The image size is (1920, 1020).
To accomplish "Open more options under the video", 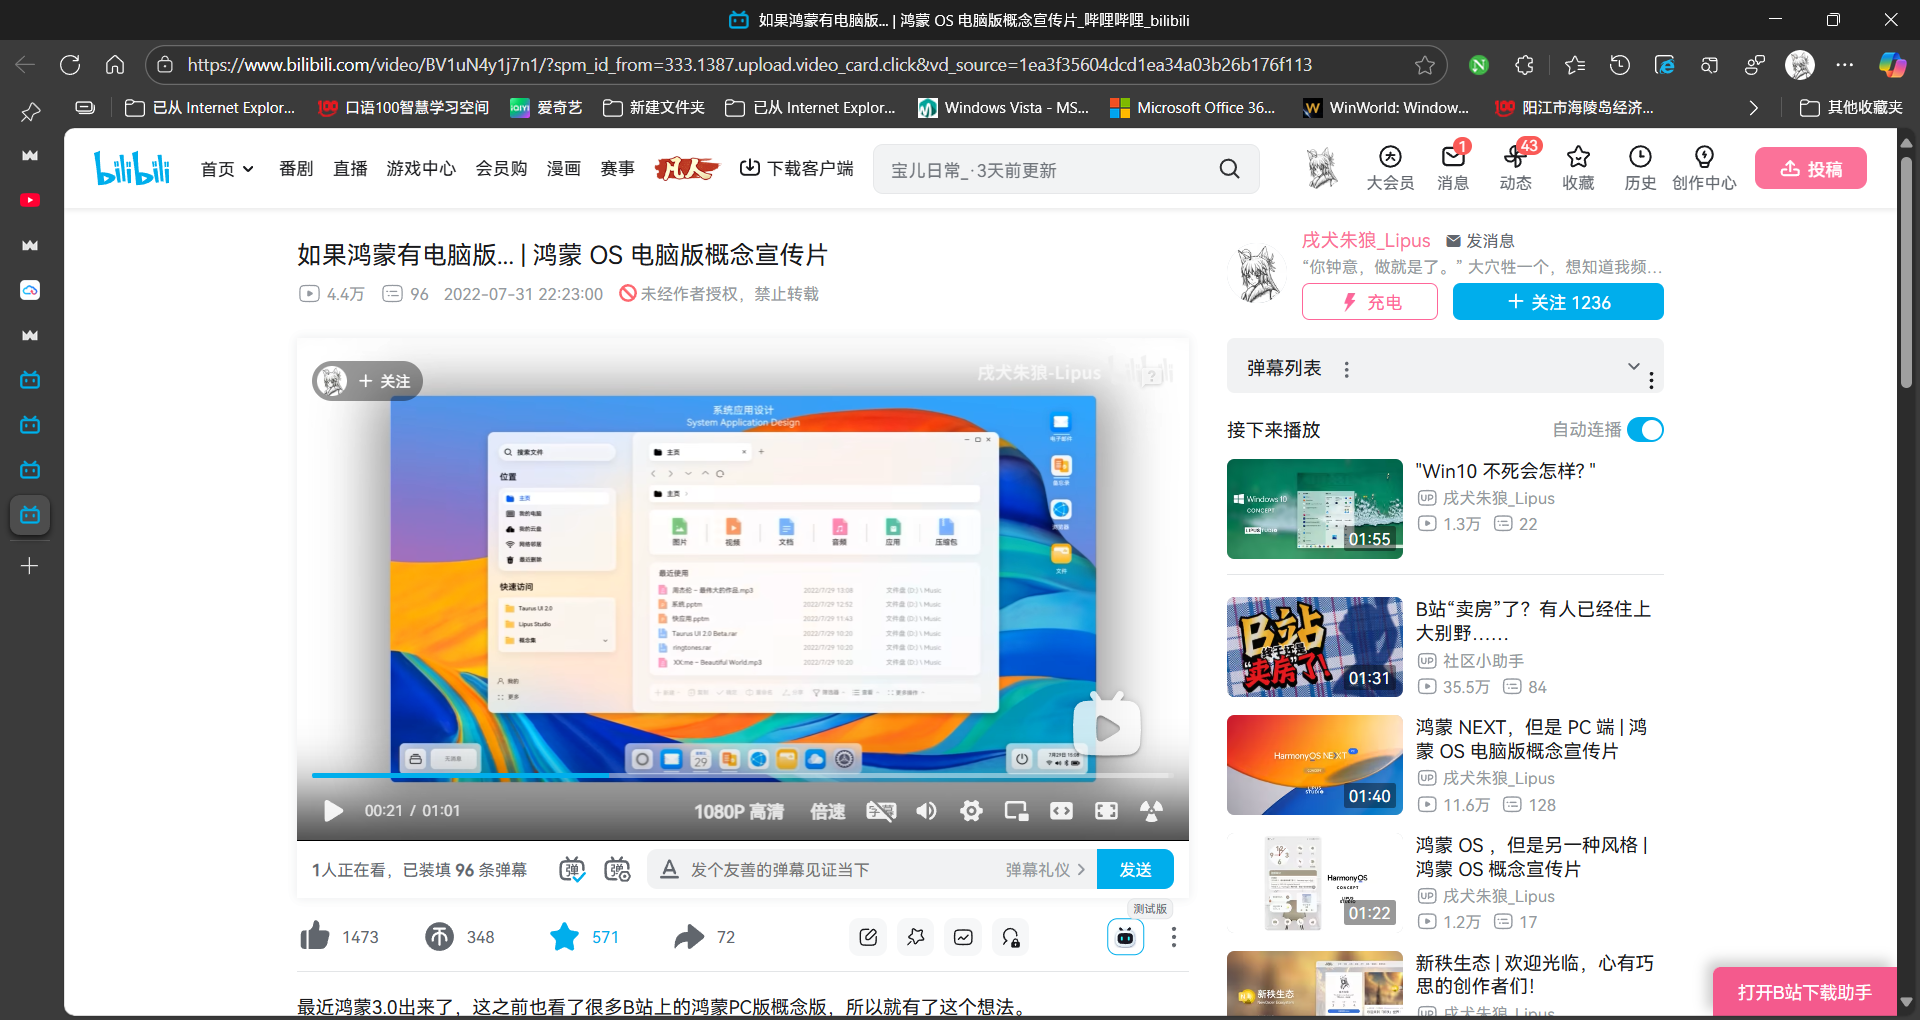I will point(1173,937).
